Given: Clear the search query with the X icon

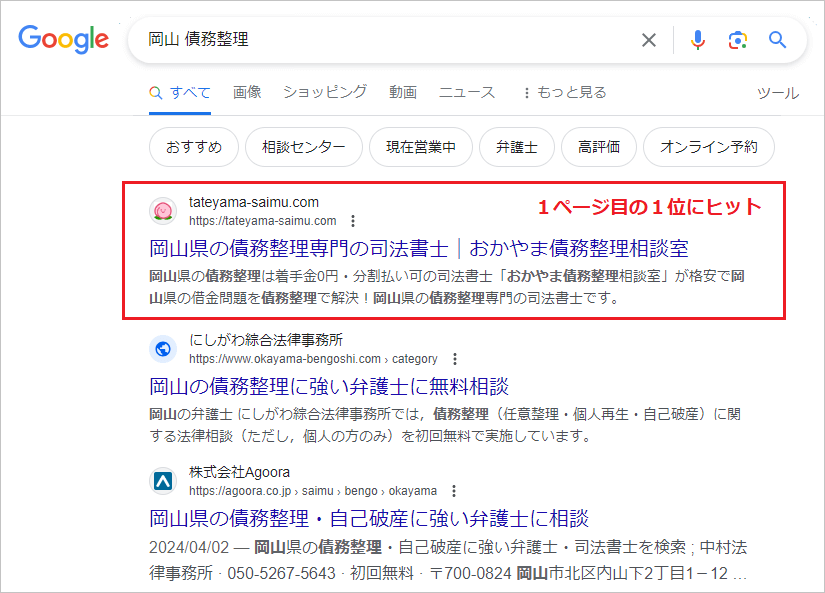Looking at the screenshot, I should [x=648, y=40].
